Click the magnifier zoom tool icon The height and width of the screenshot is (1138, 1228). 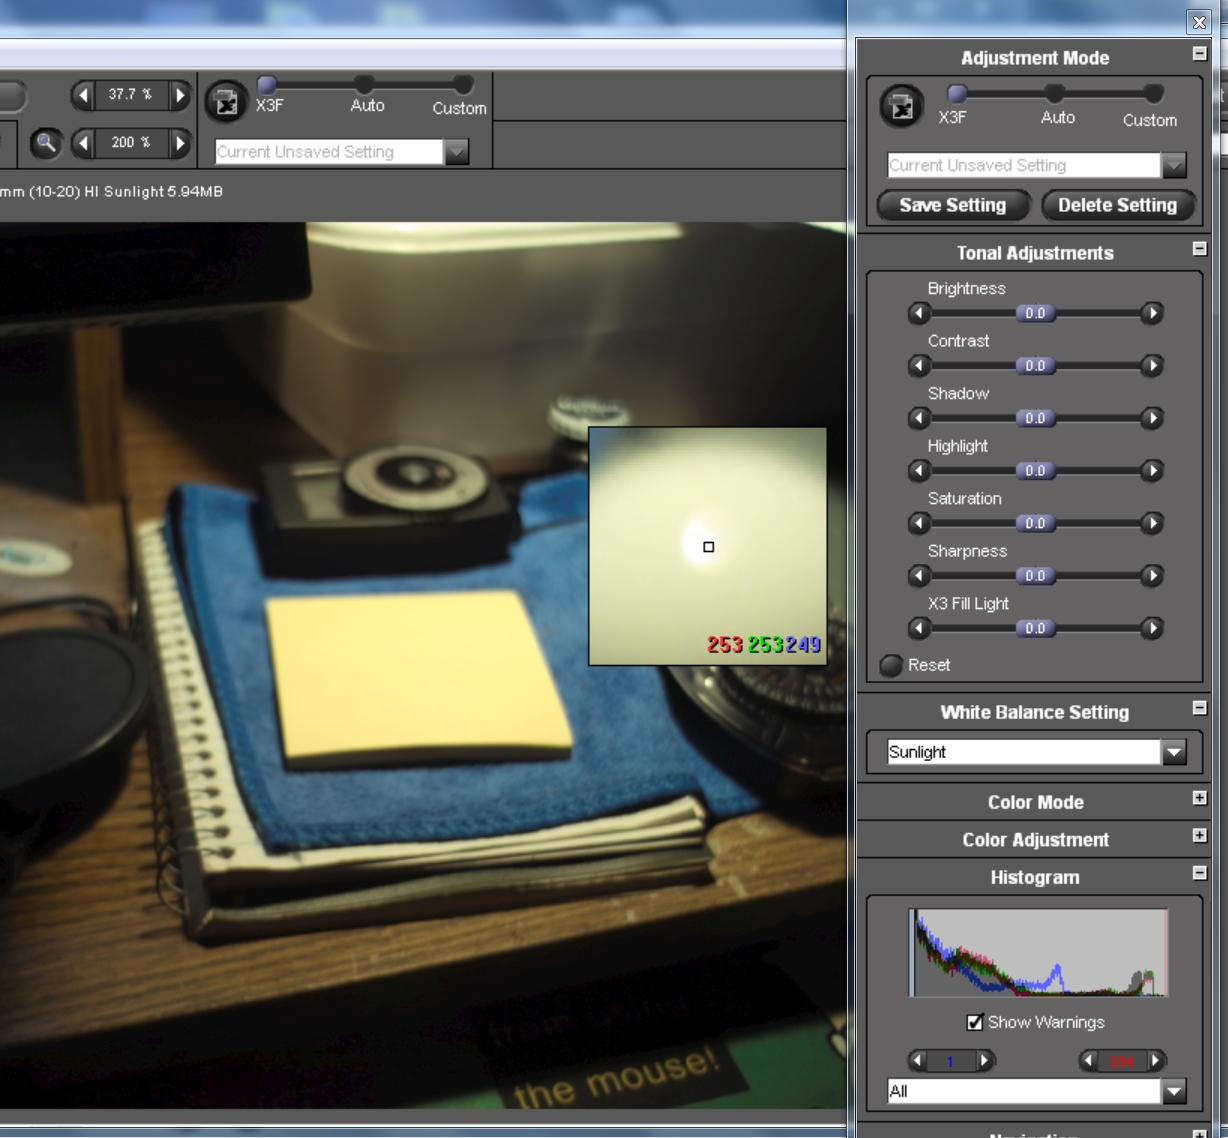click(45, 142)
